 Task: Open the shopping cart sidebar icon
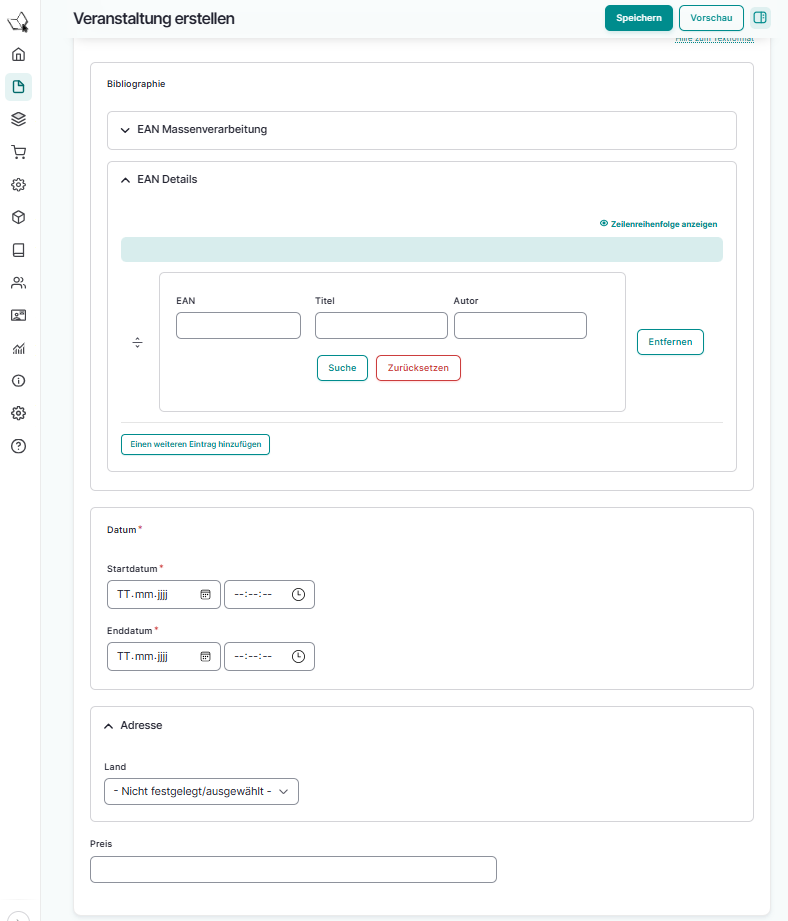click(18, 153)
